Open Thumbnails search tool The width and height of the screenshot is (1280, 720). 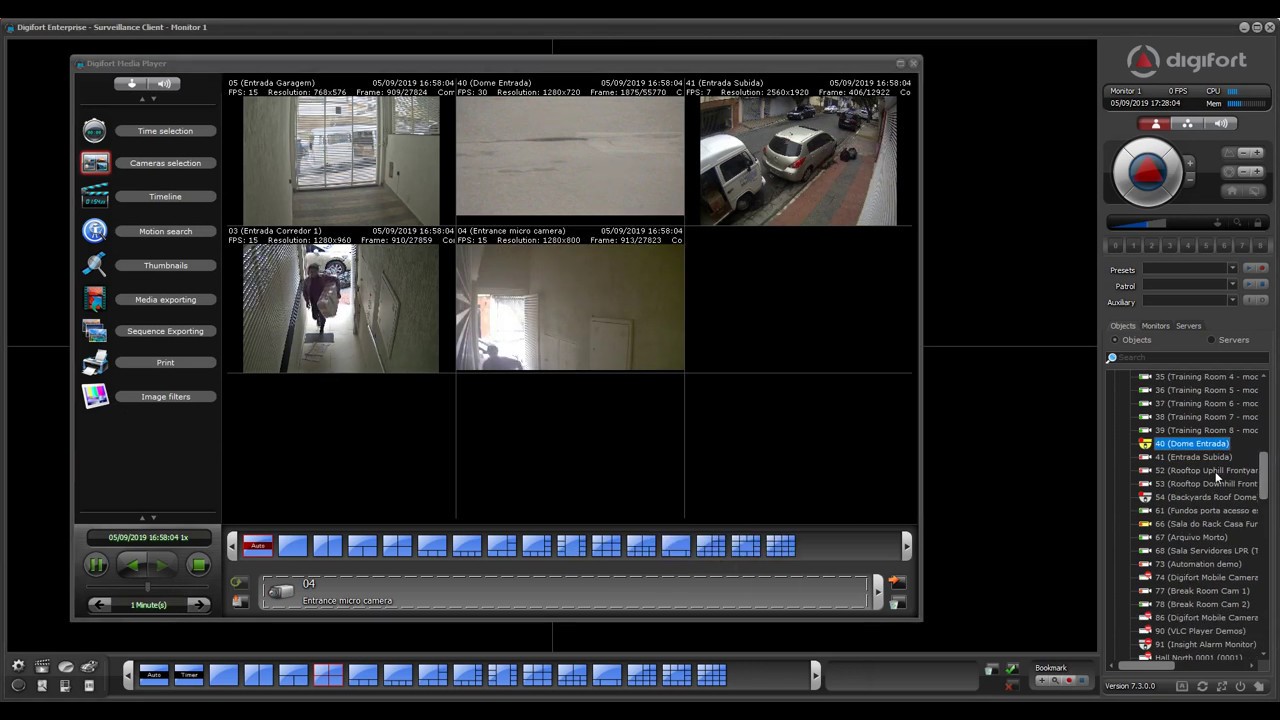[165, 265]
